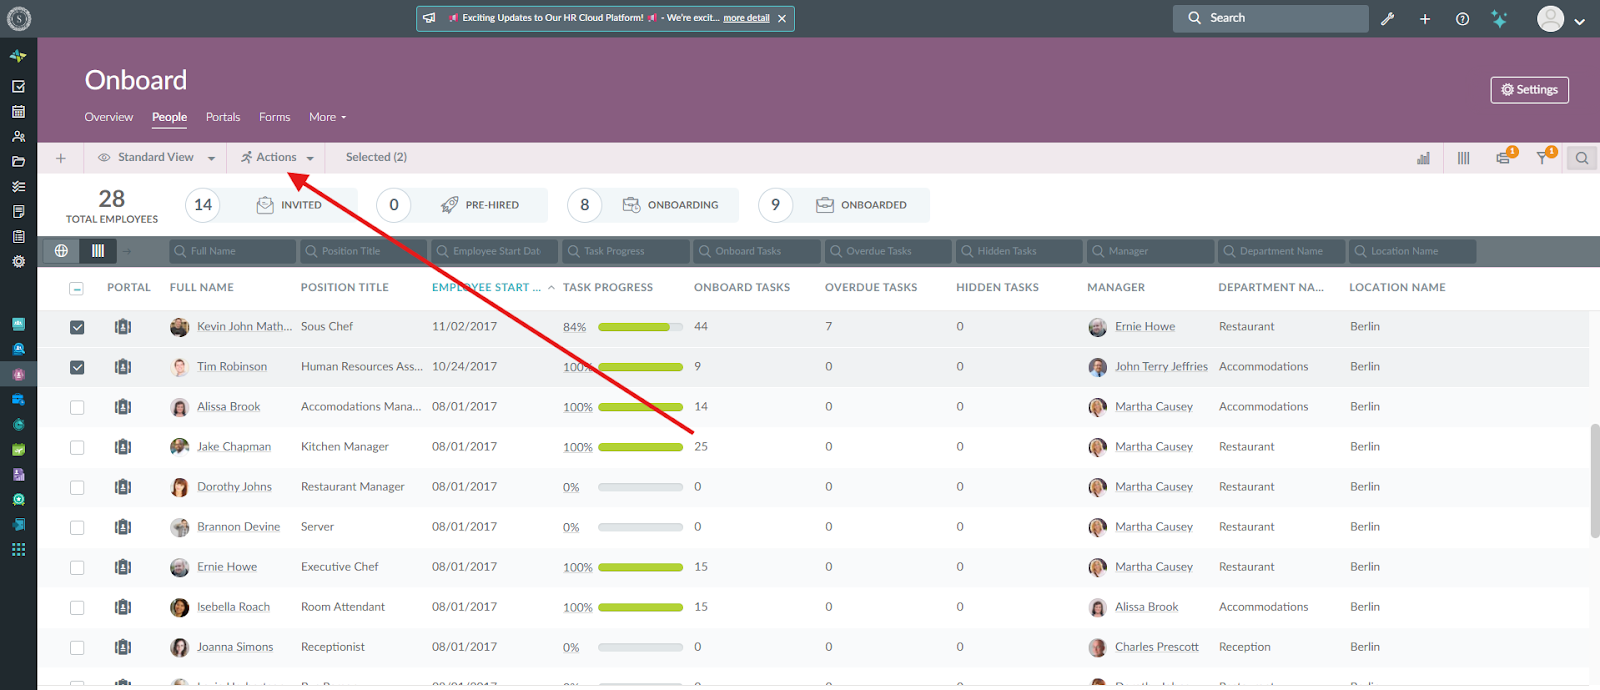This screenshot has width=1600, height=690.
Task: Open the 'more detail' announcement link
Action: (746, 18)
